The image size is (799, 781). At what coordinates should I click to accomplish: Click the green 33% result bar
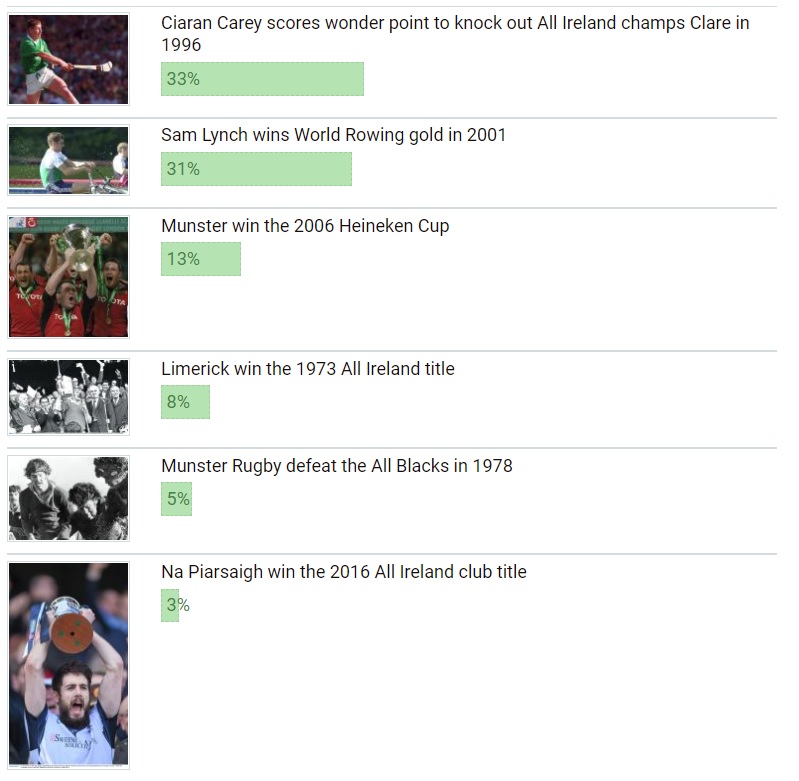pyautogui.click(x=262, y=79)
